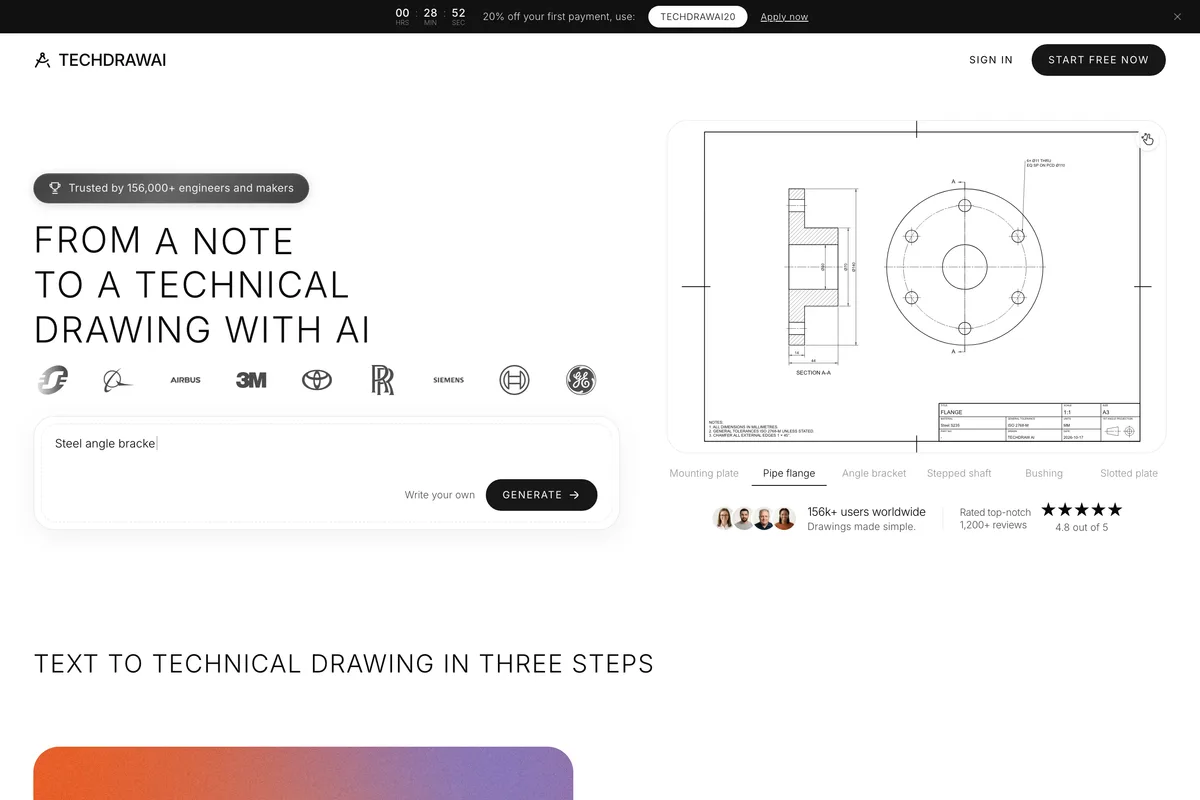Viewport: 1200px width, 800px height.
Task: Click the gradient card below the steps heading
Action: pyautogui.click(x=303, y=773)
